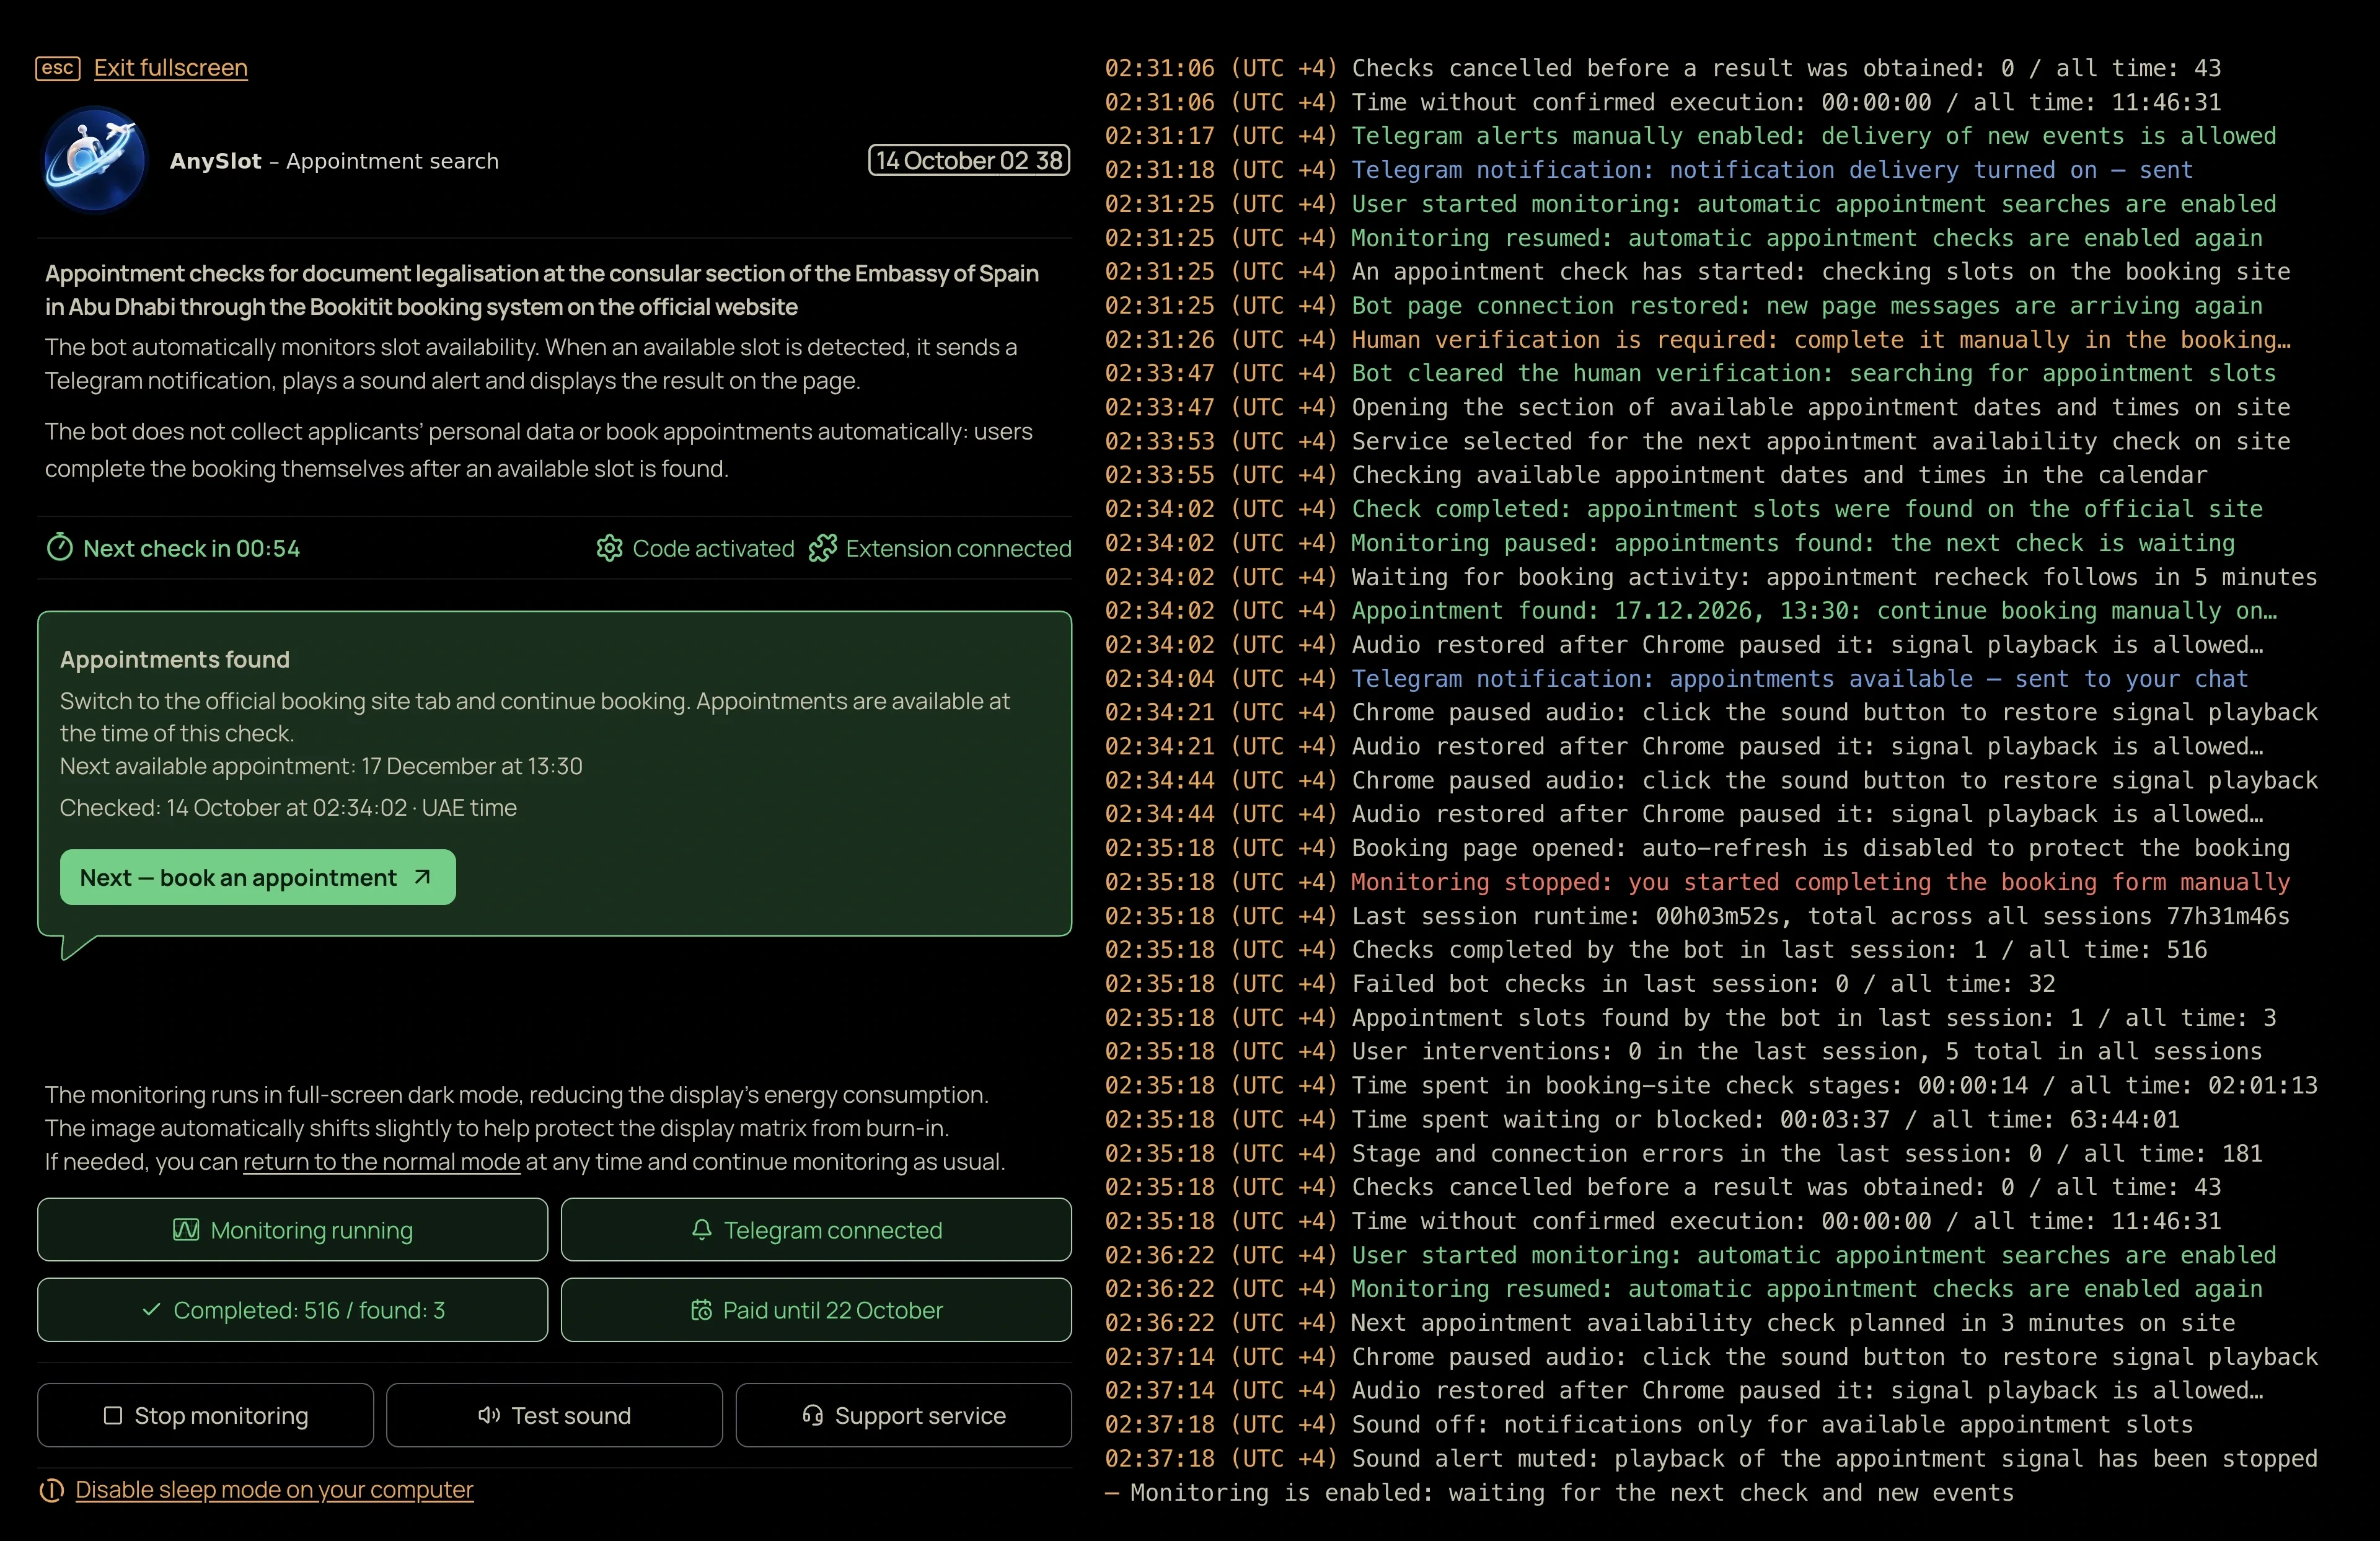Open Disable sleep mode on your computer link

274,1490
